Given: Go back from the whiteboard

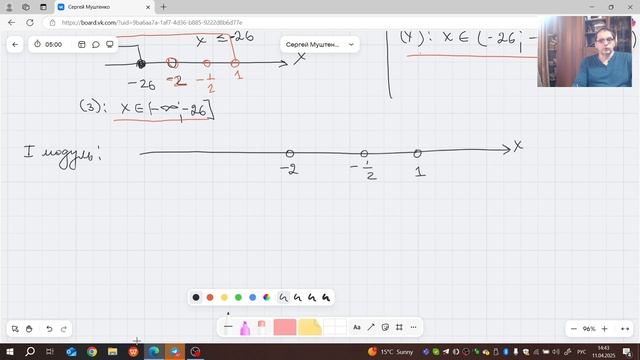Looking at the screenshot, I should coord(15,44).
